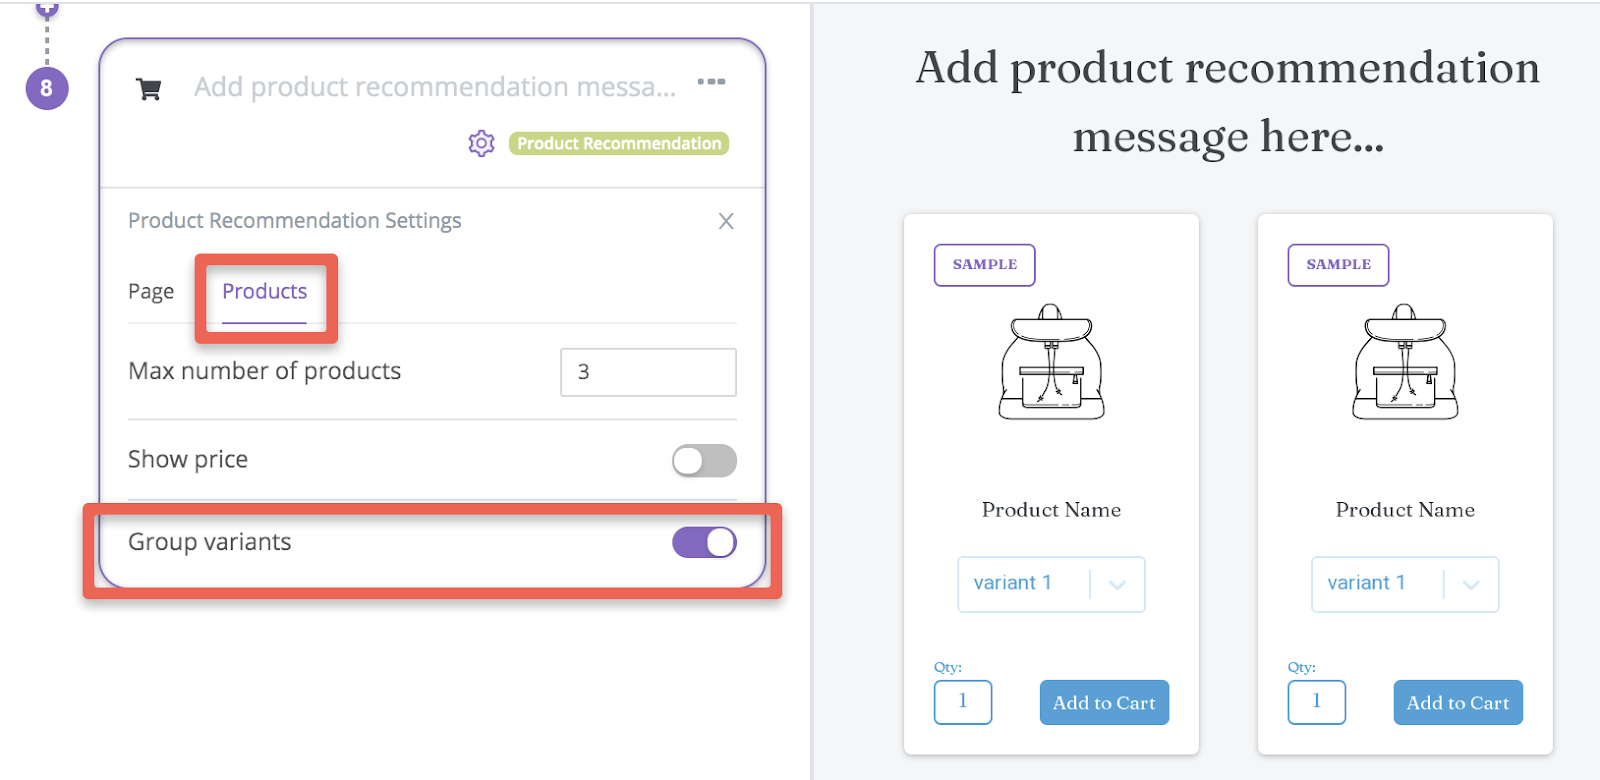Click the first product Add to Cart button
This screenshot has height=780, width=1600.
(x=1104, y=703)
